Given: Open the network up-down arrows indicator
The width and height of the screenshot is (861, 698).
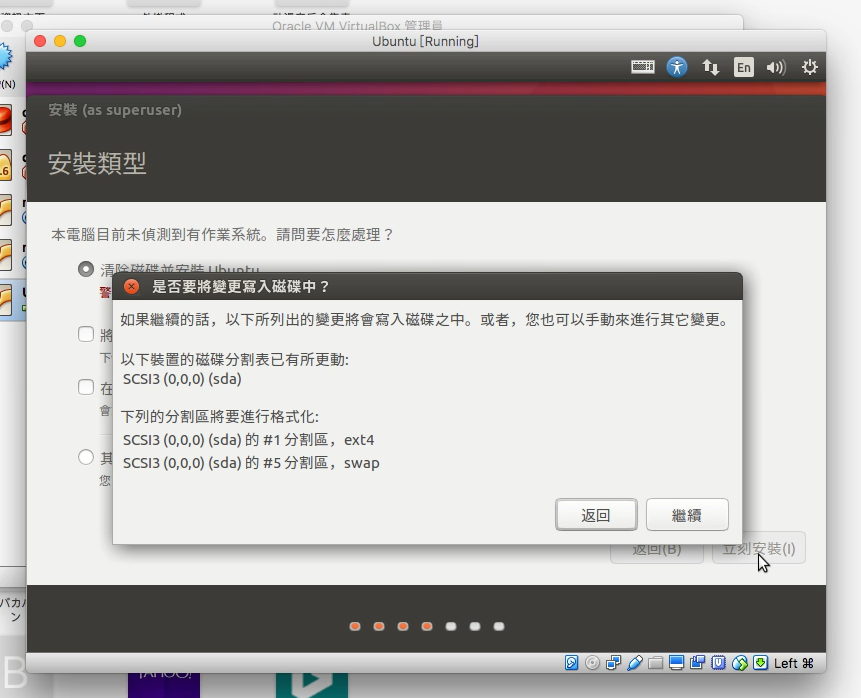Looking at the screenshot, I should 711,67.
